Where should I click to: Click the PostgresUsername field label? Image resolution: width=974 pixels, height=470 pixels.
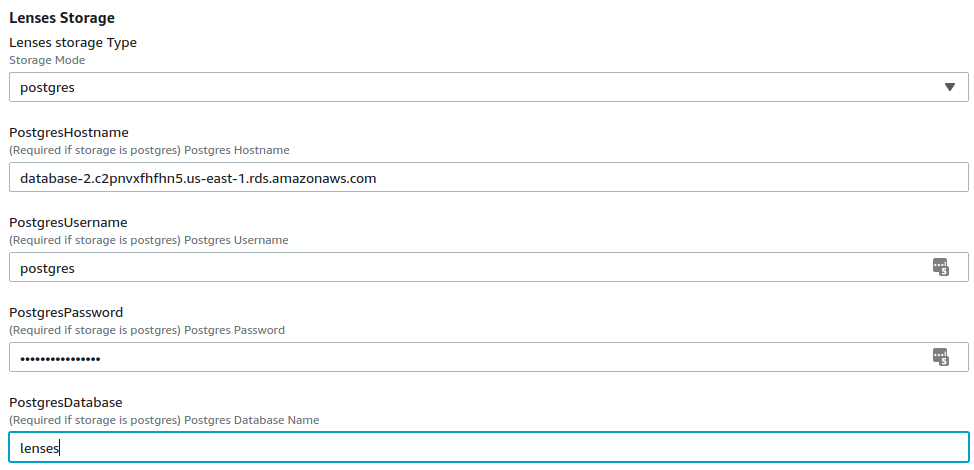click(68, 222)
